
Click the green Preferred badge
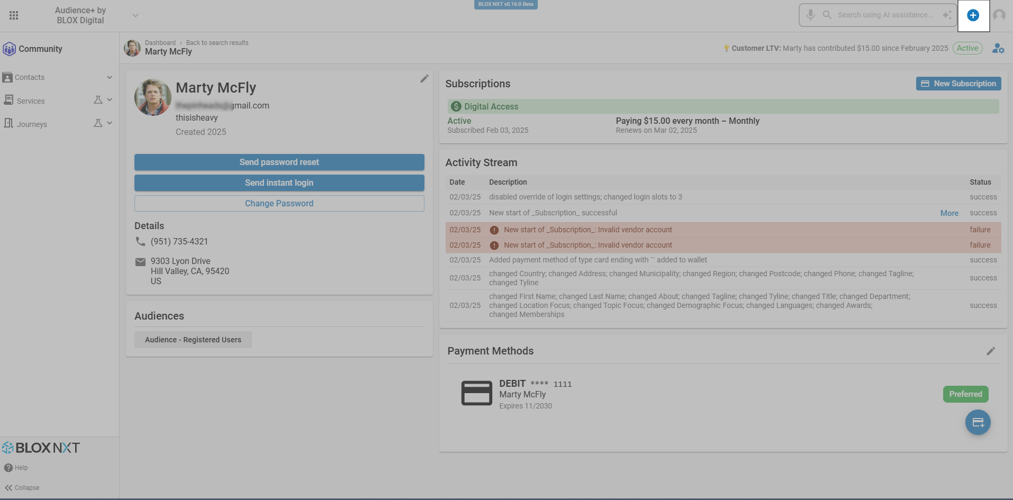pos(965,394)
